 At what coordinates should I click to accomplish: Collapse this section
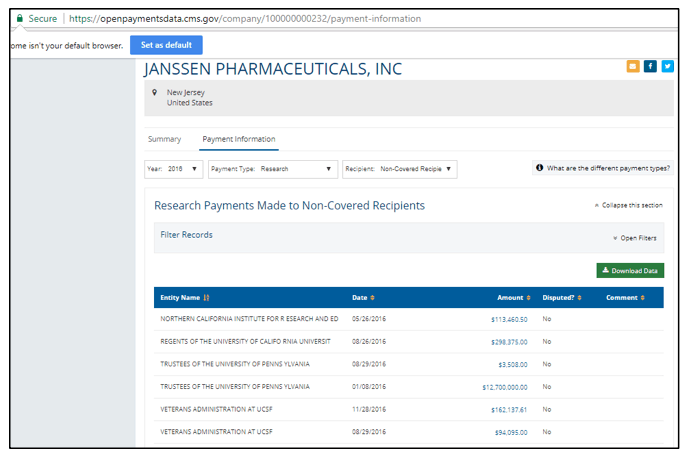tap(628, 205)
